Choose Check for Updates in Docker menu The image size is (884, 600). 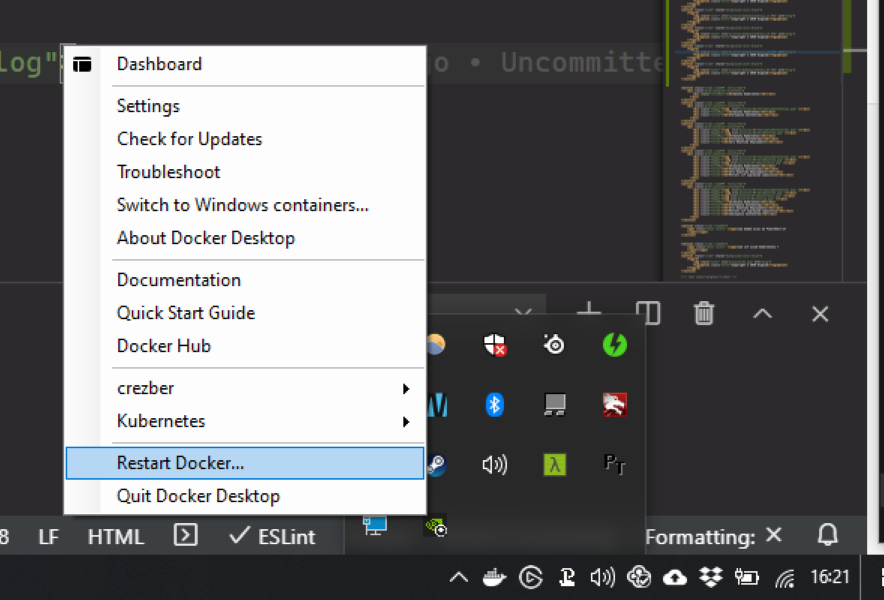(245, 139)
